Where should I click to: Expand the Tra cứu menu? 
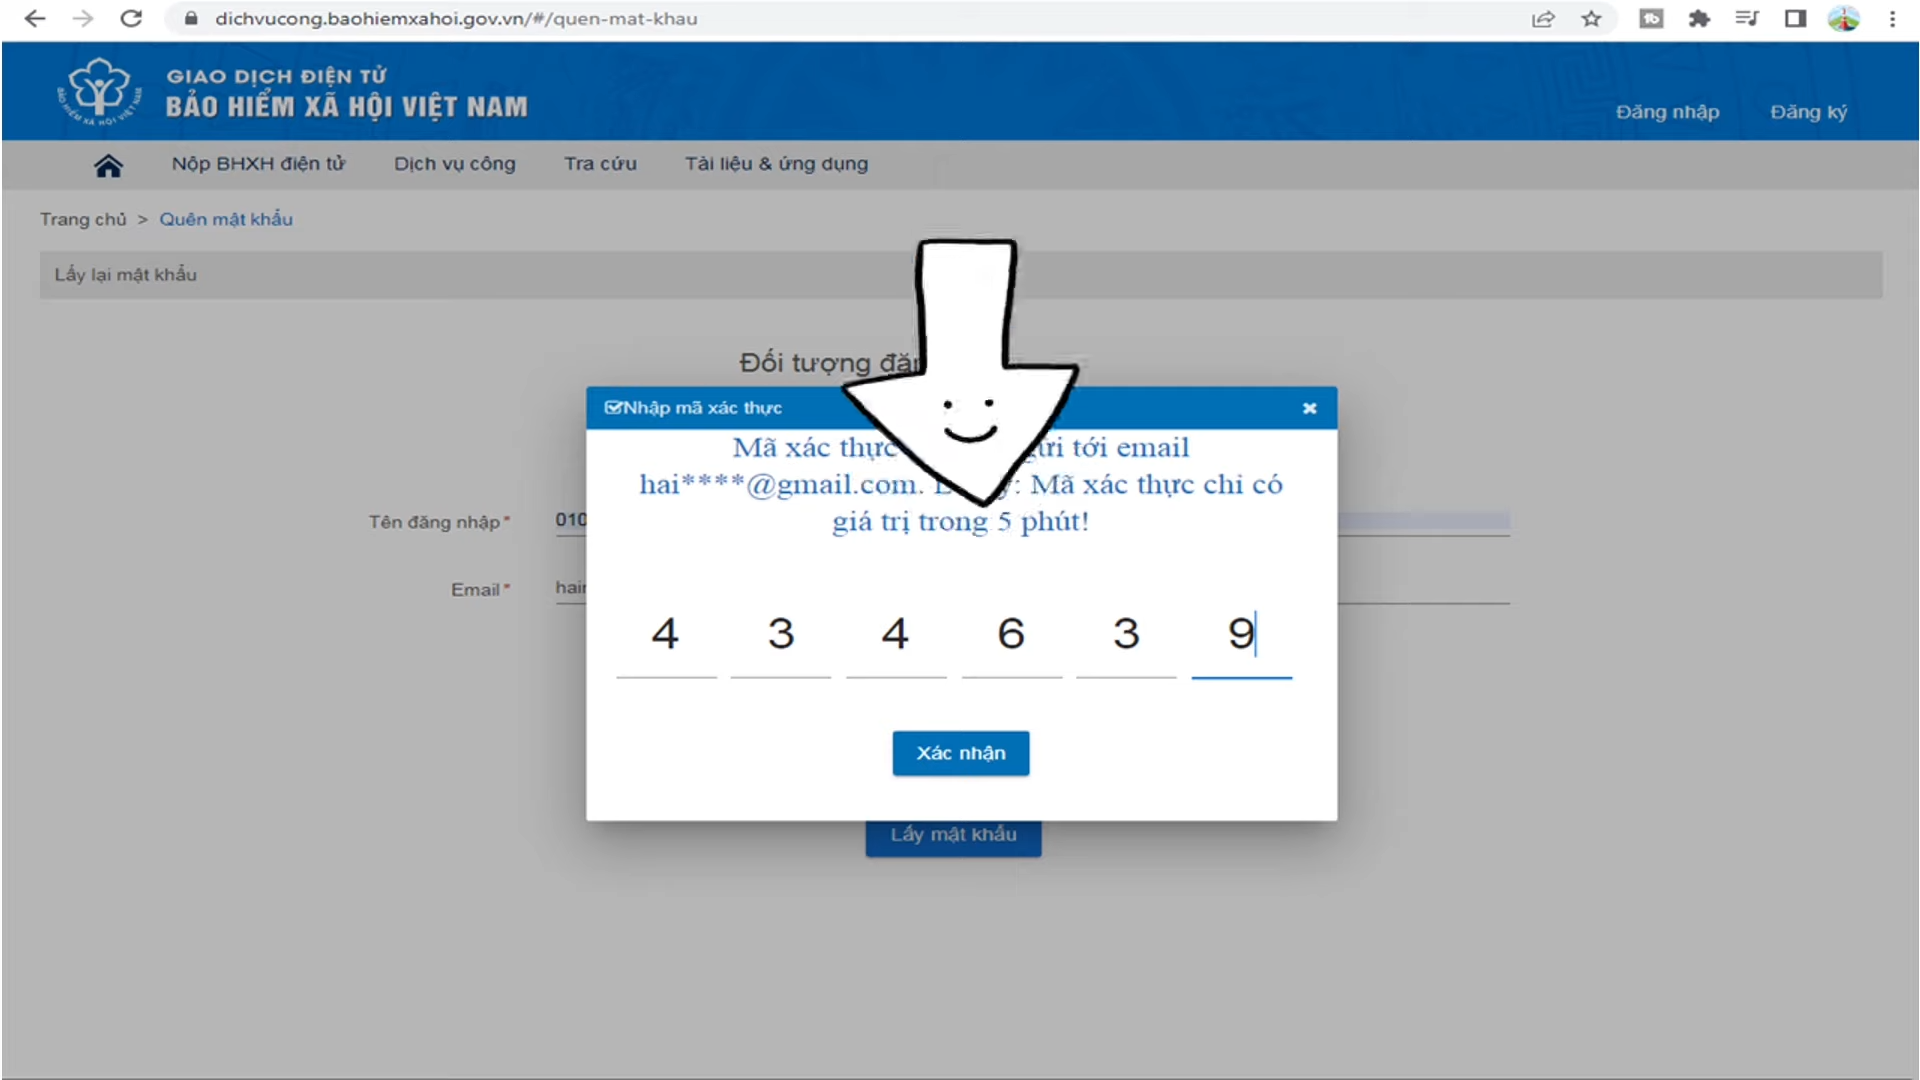pos(600,164)
